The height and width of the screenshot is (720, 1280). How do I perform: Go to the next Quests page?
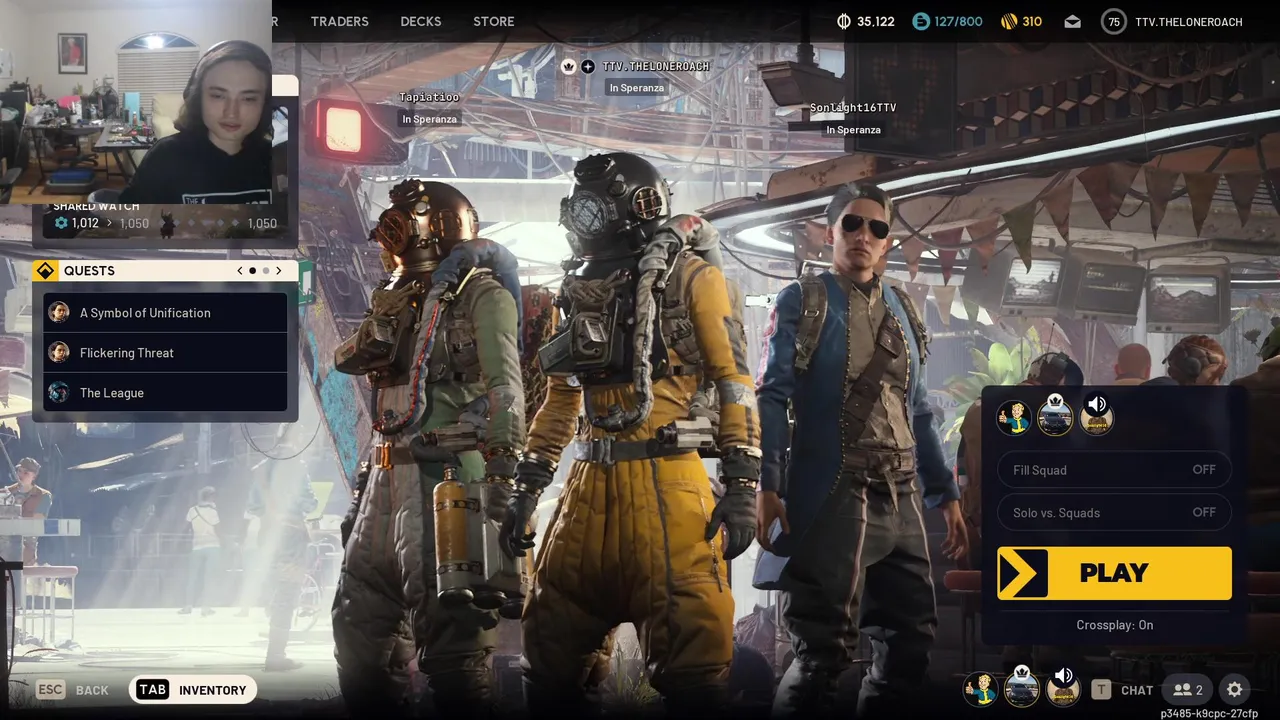tap(279, 271)
